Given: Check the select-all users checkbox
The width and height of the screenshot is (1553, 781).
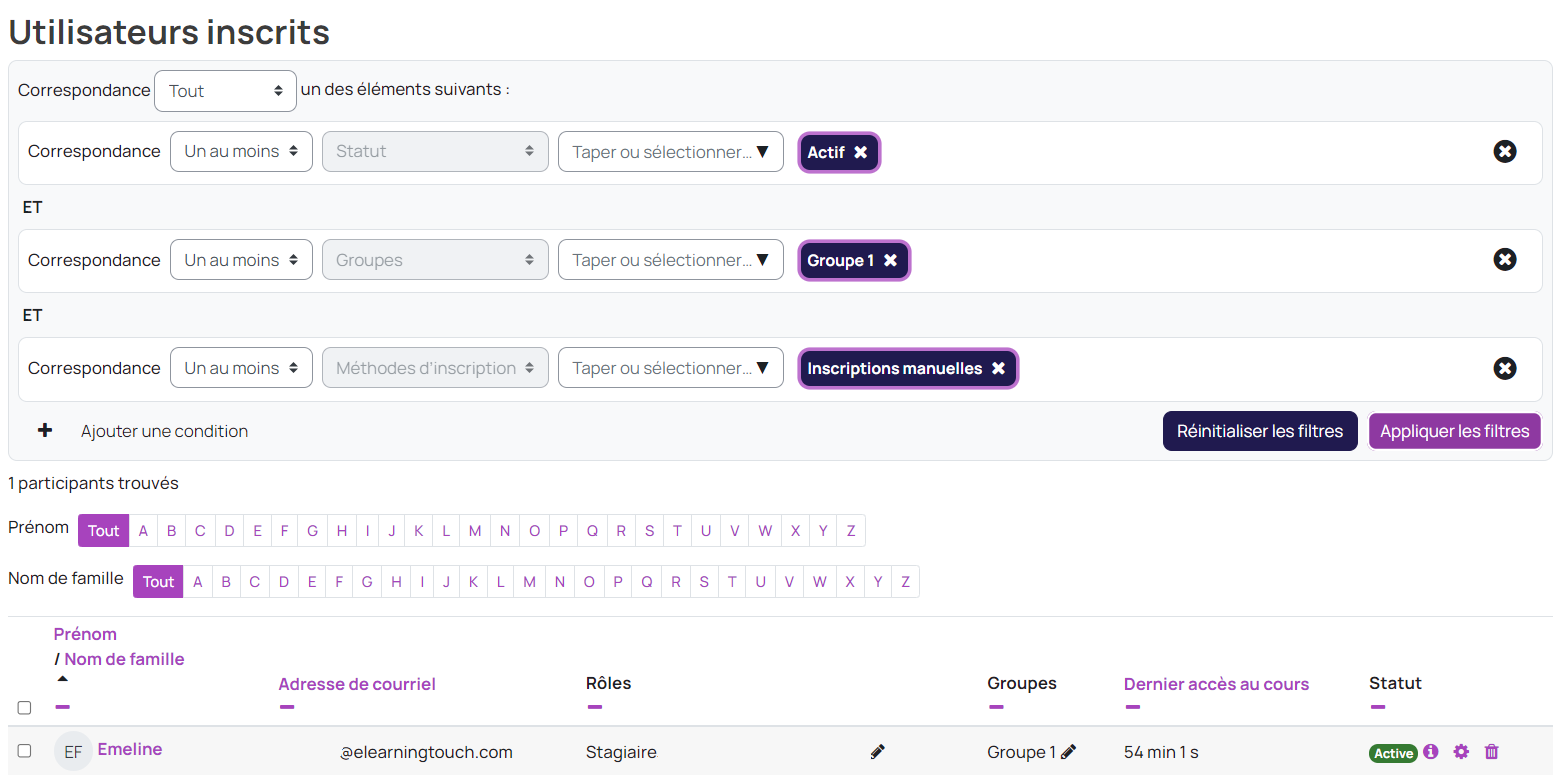Looking at the screenshot, I should coord(25,708).
